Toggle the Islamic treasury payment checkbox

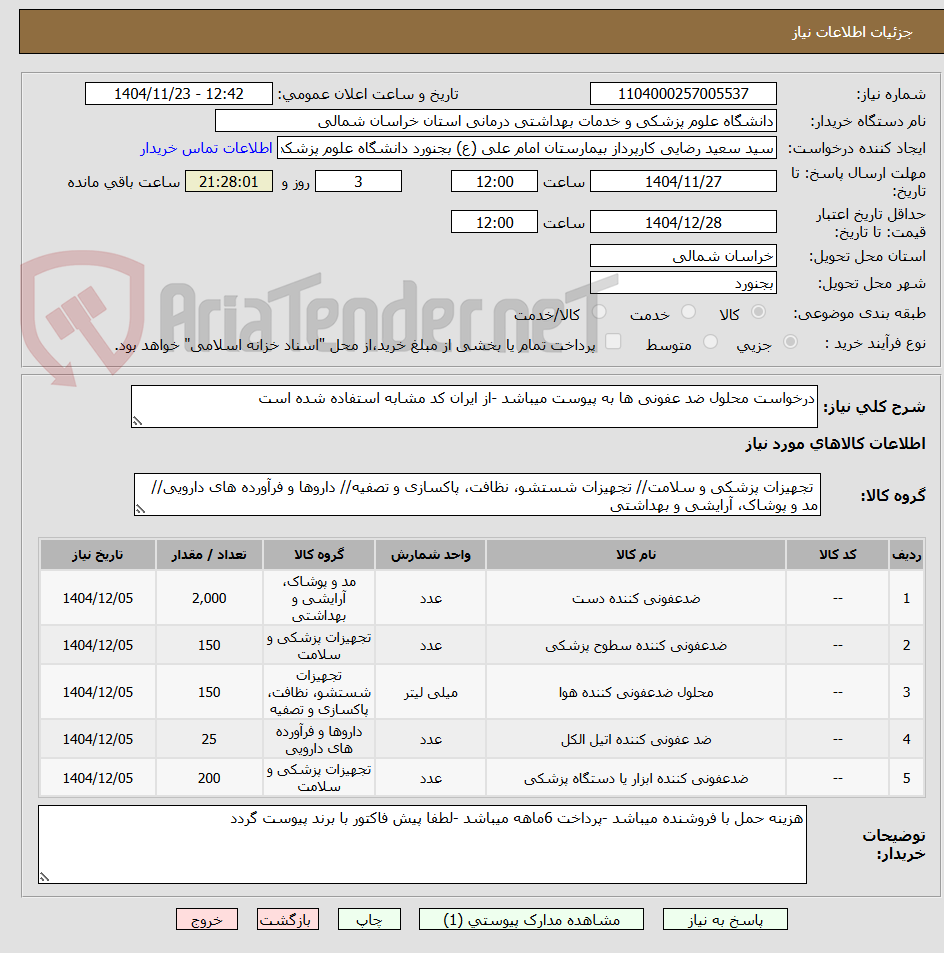613,342
